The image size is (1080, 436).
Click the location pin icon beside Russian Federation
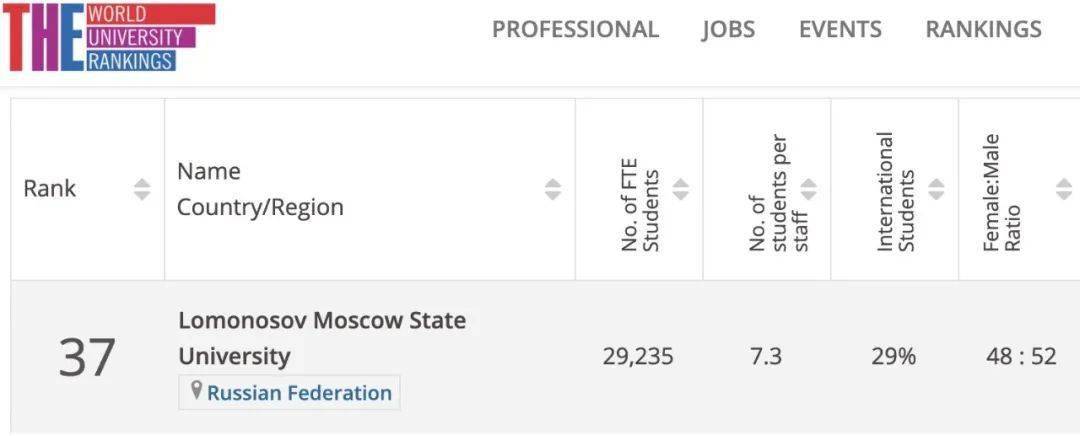pos(196,392)
